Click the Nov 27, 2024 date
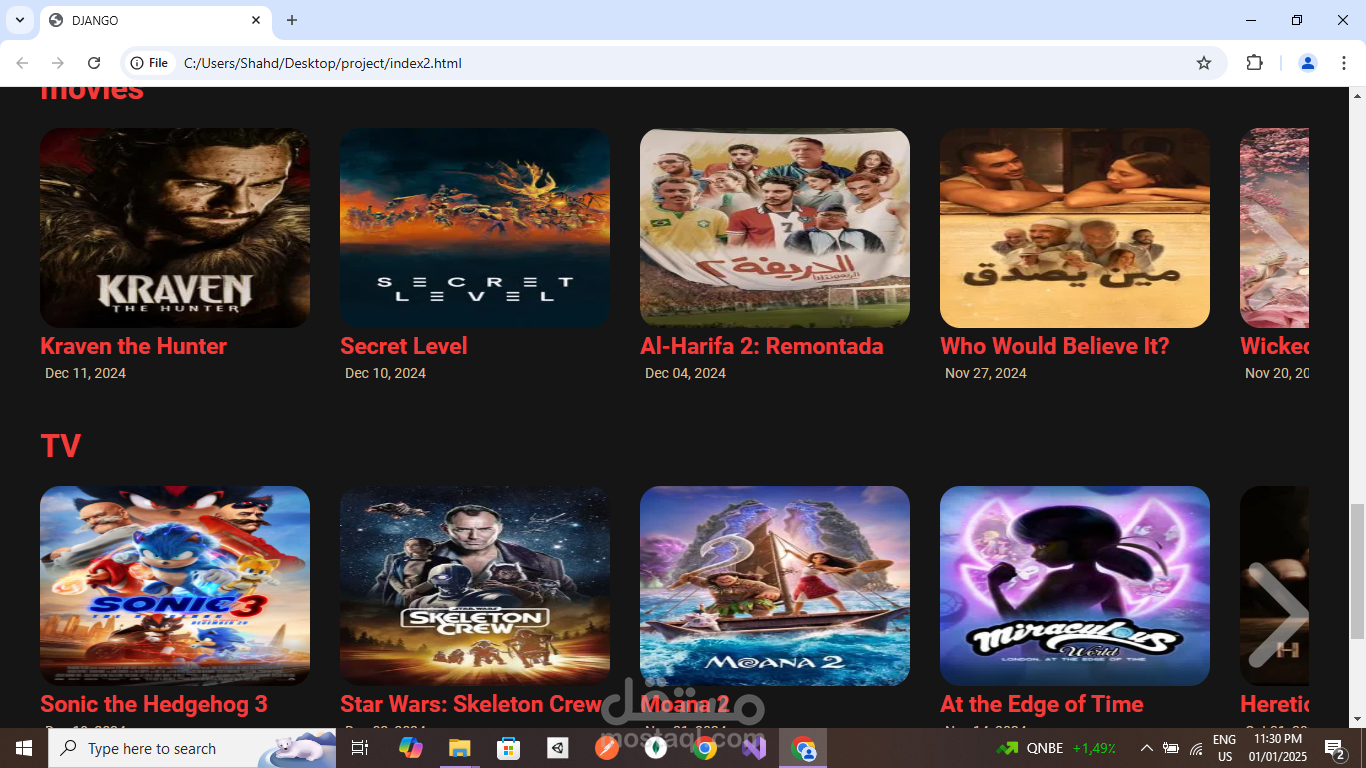The image size is (1366, 768). click(x=986, y=373)
